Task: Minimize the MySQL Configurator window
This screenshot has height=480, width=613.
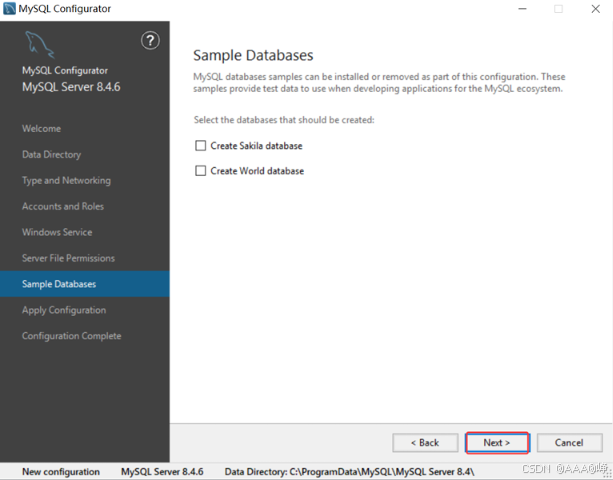Action: click(x=522, y=9)
